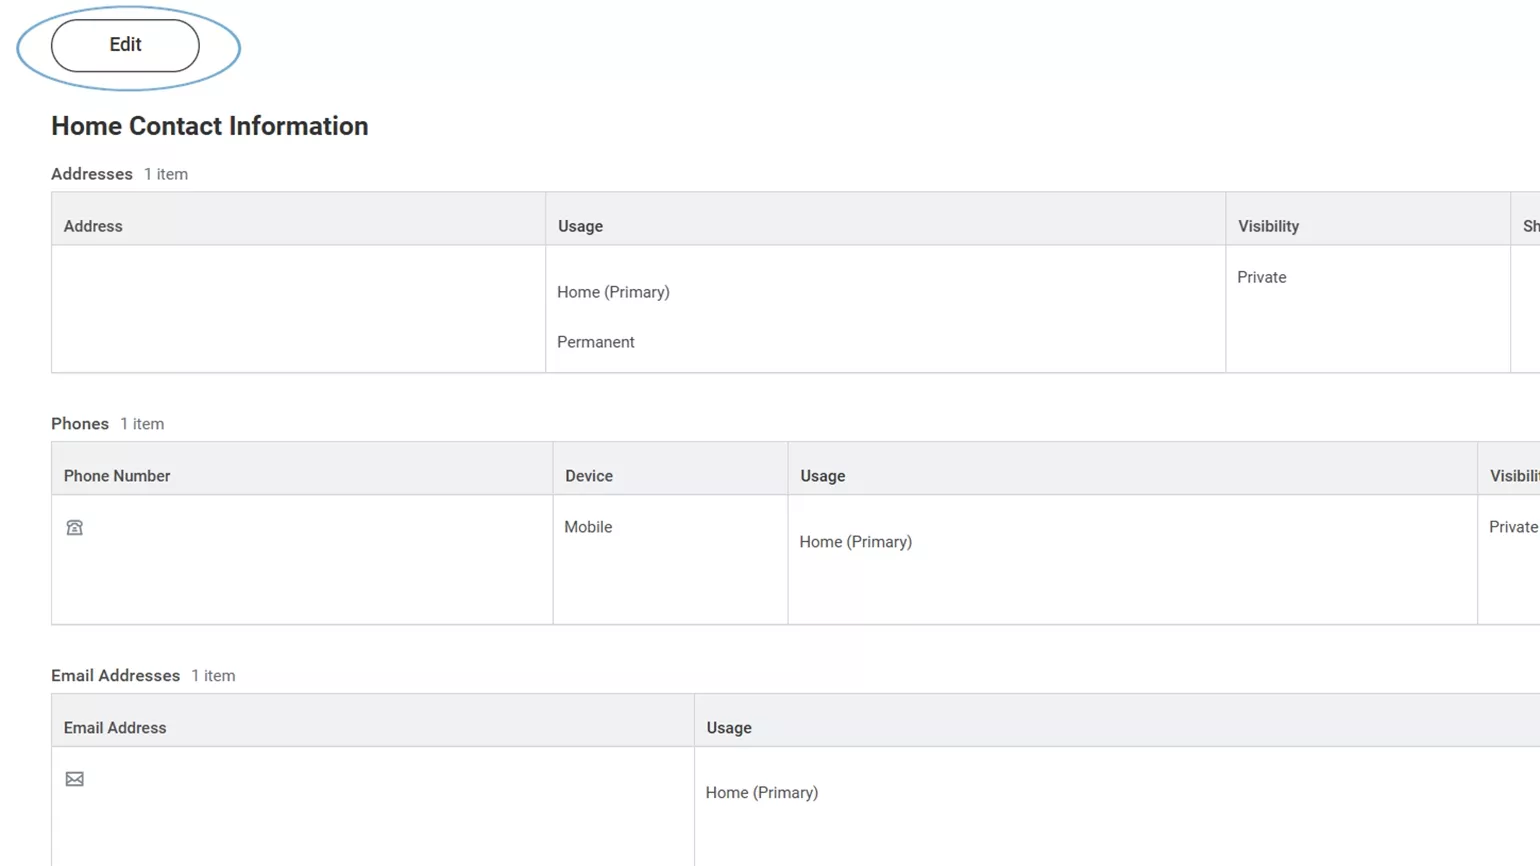
Task: Click Usage header in Phones table
Action: (822, 476)
